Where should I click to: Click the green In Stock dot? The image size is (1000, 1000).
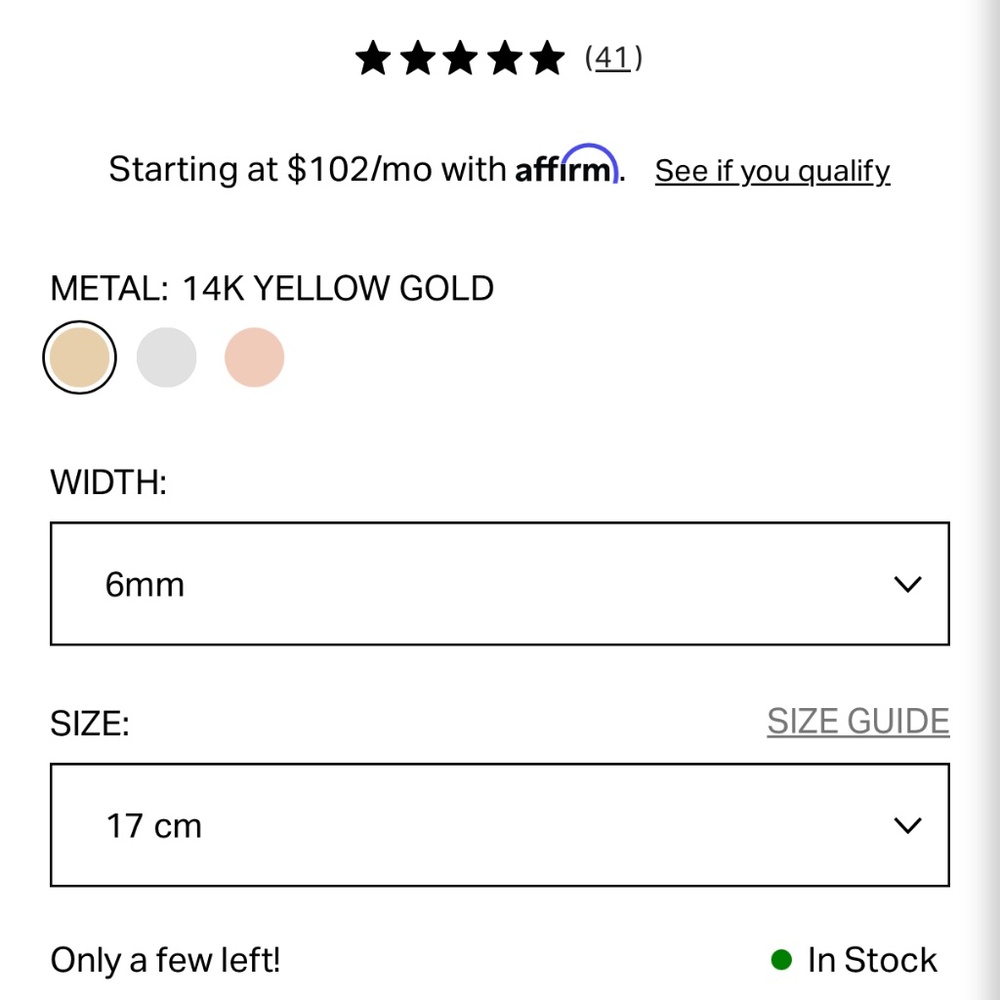click(781, 960)
